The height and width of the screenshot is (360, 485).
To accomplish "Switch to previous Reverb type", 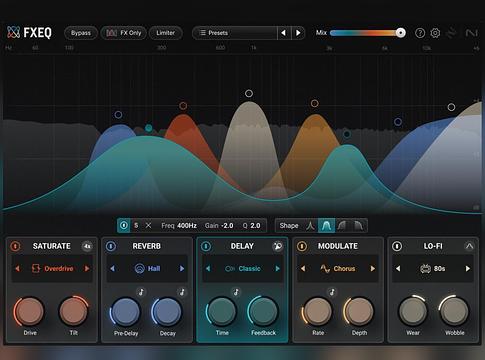I will [x=112, y=269].
